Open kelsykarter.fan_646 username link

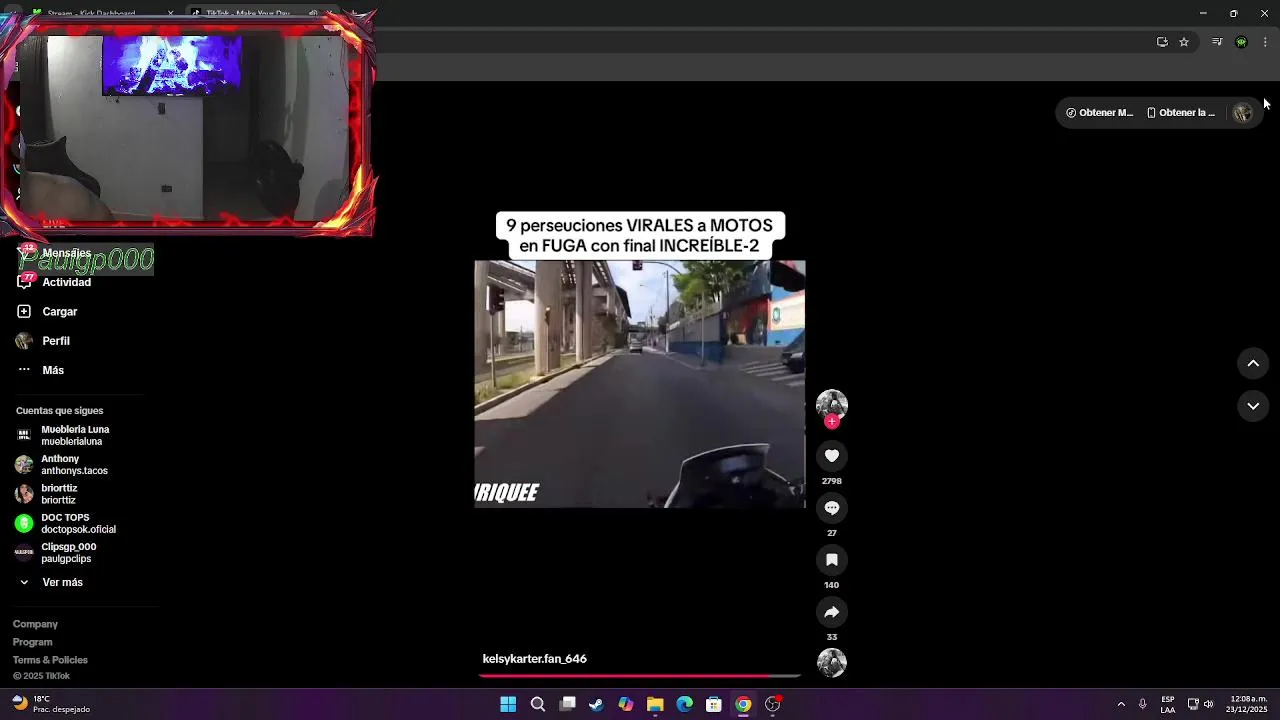point(534,659)
